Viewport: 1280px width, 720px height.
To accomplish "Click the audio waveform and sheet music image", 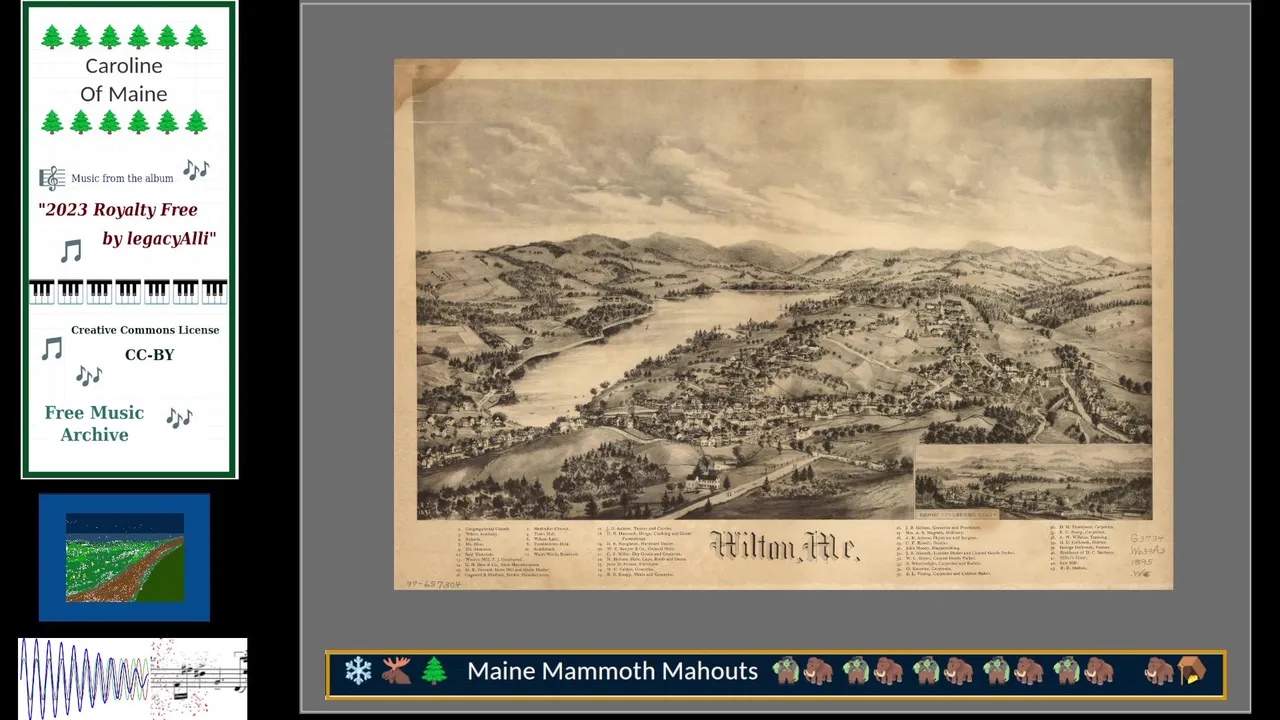I will pos(133,678).
